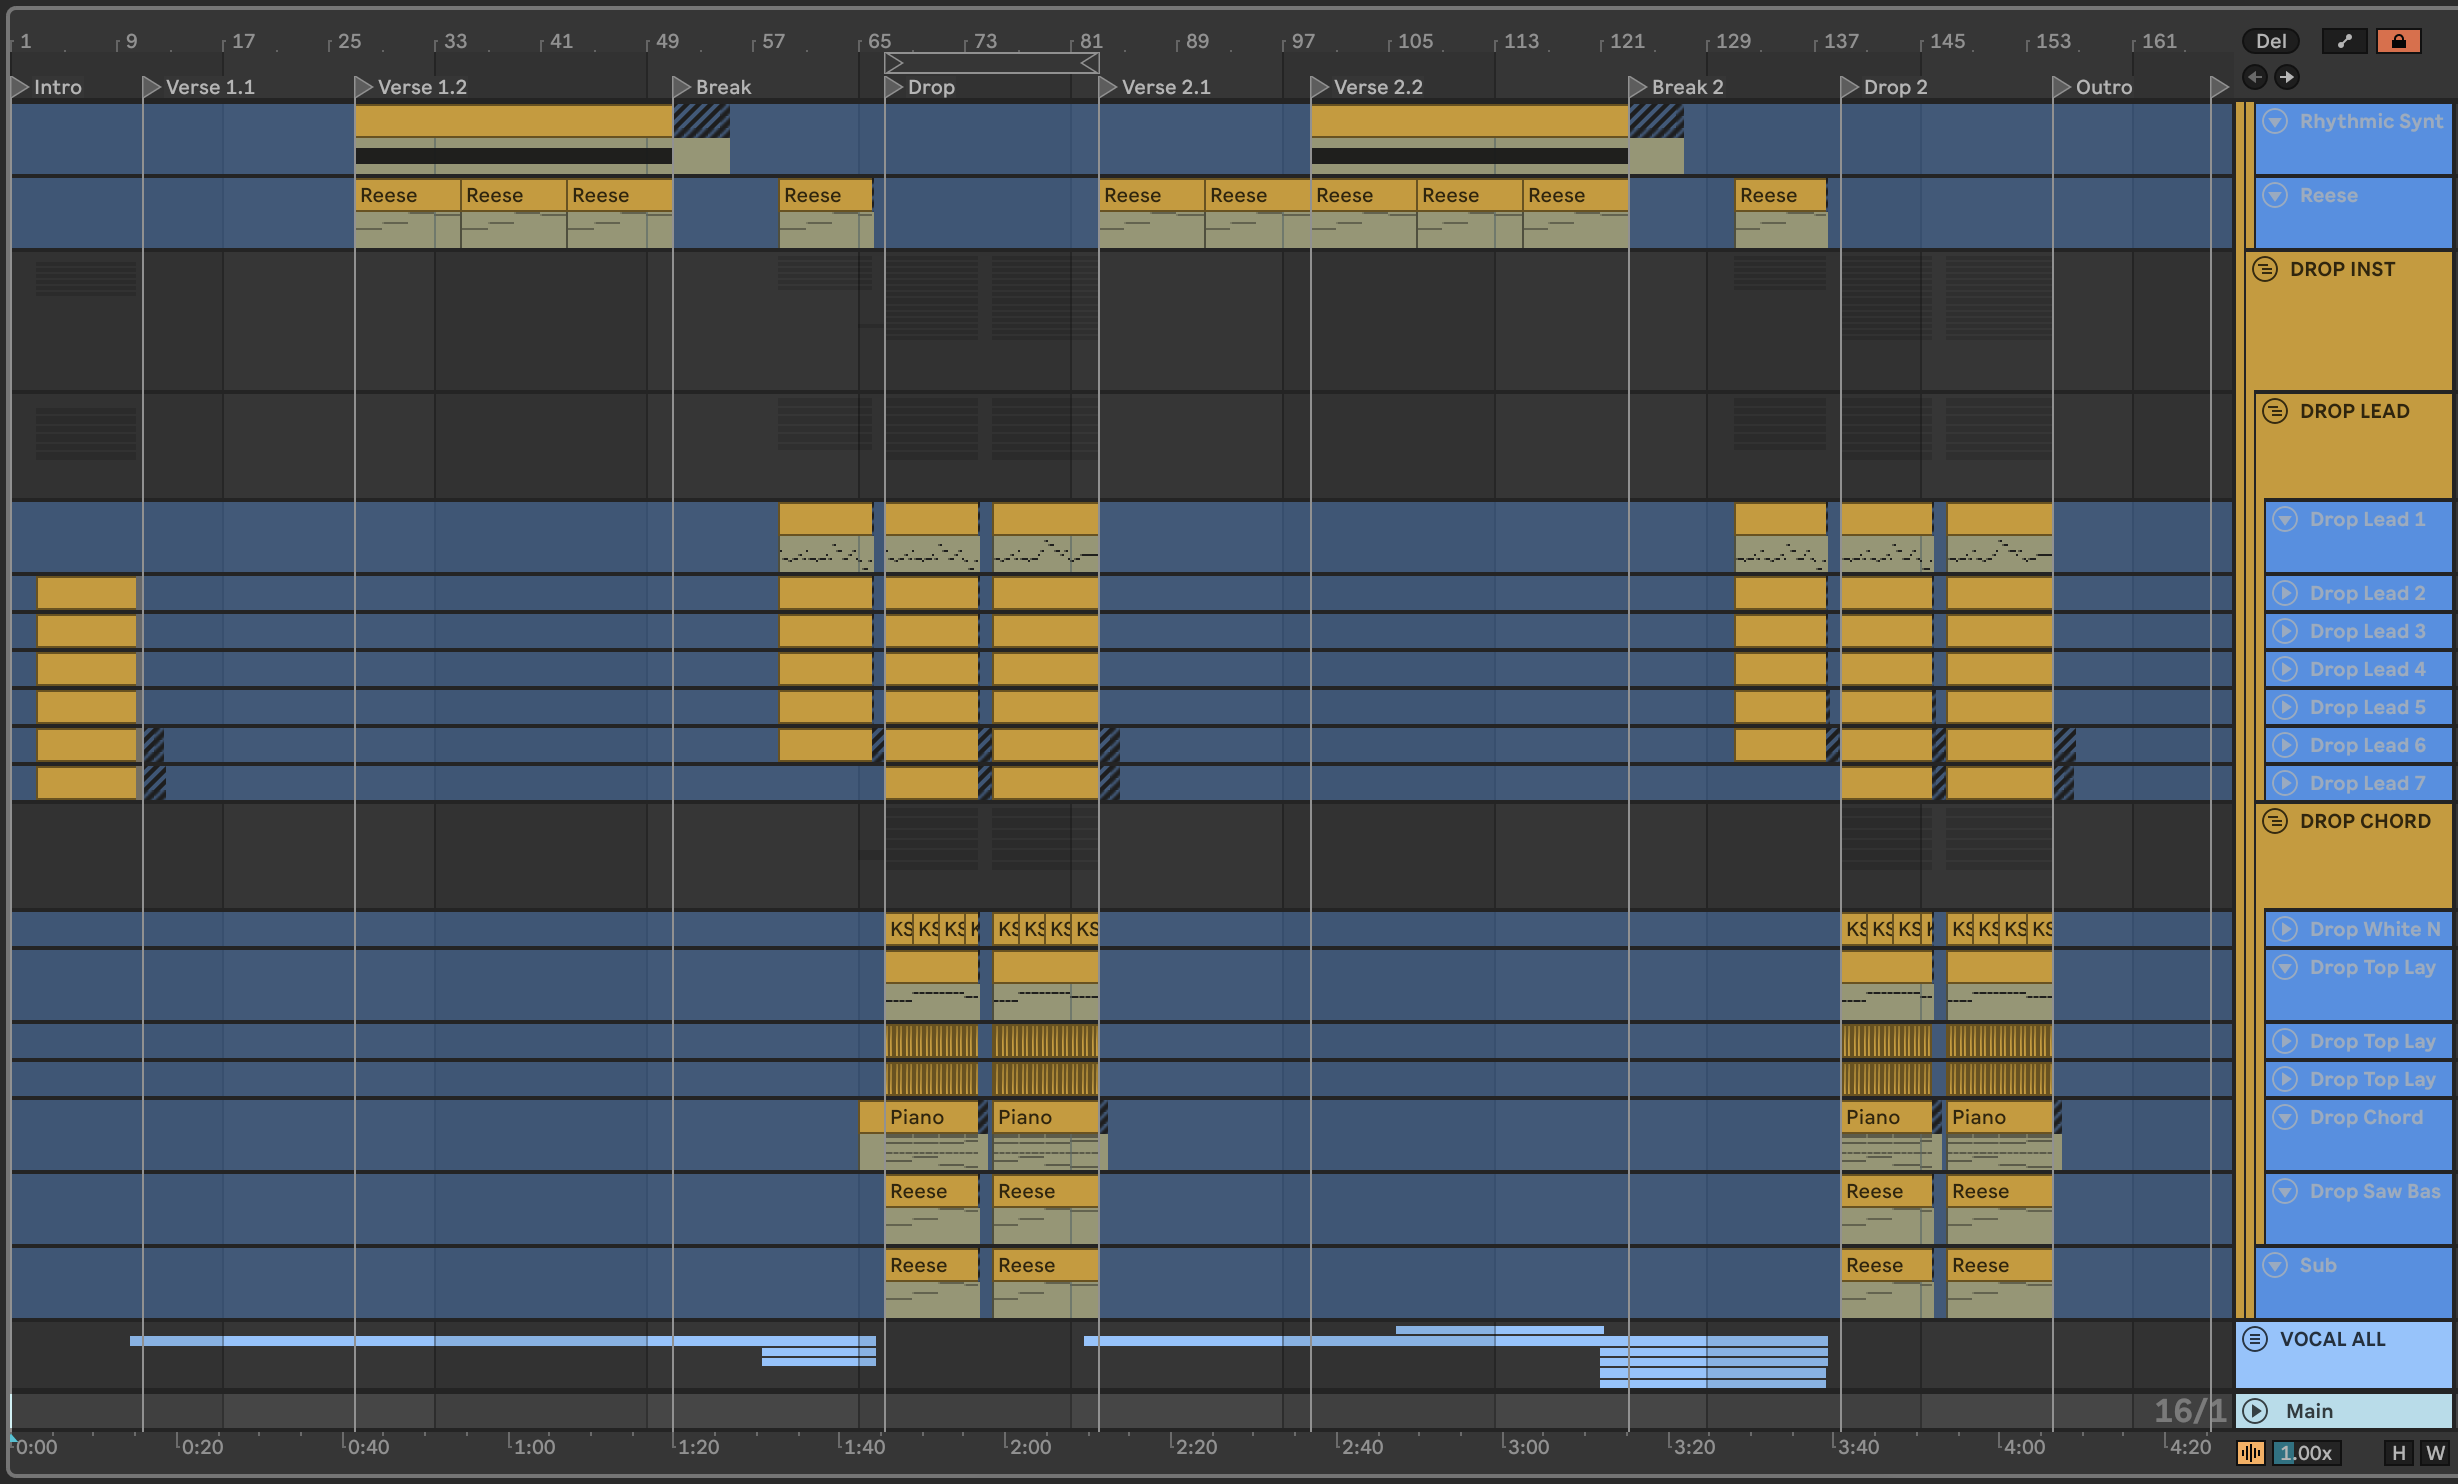Fold the VOCAL ALL group icon
The image size is (2458, 1484).
click(2254, 1339)
